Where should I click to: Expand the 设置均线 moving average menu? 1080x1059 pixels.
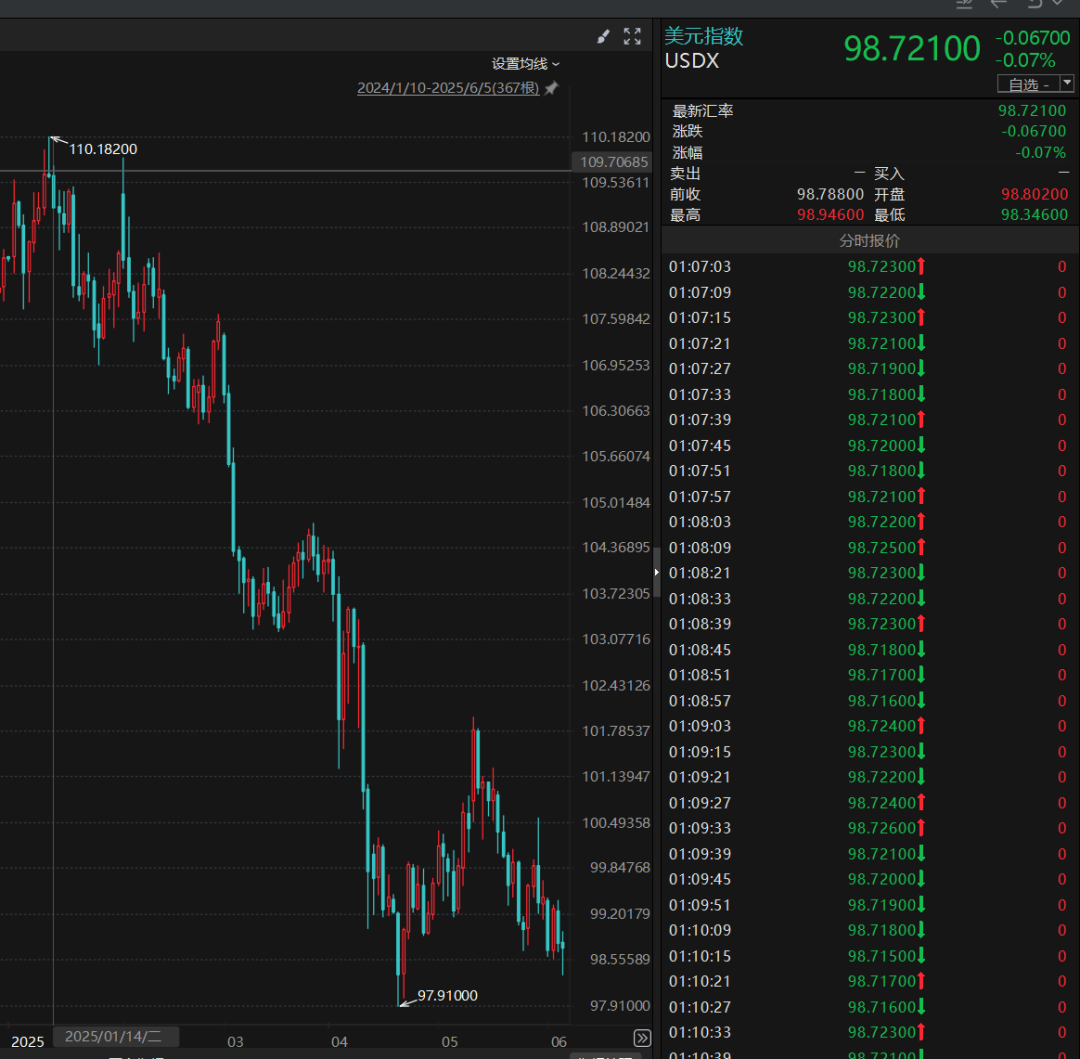click(x=526, y=64)
